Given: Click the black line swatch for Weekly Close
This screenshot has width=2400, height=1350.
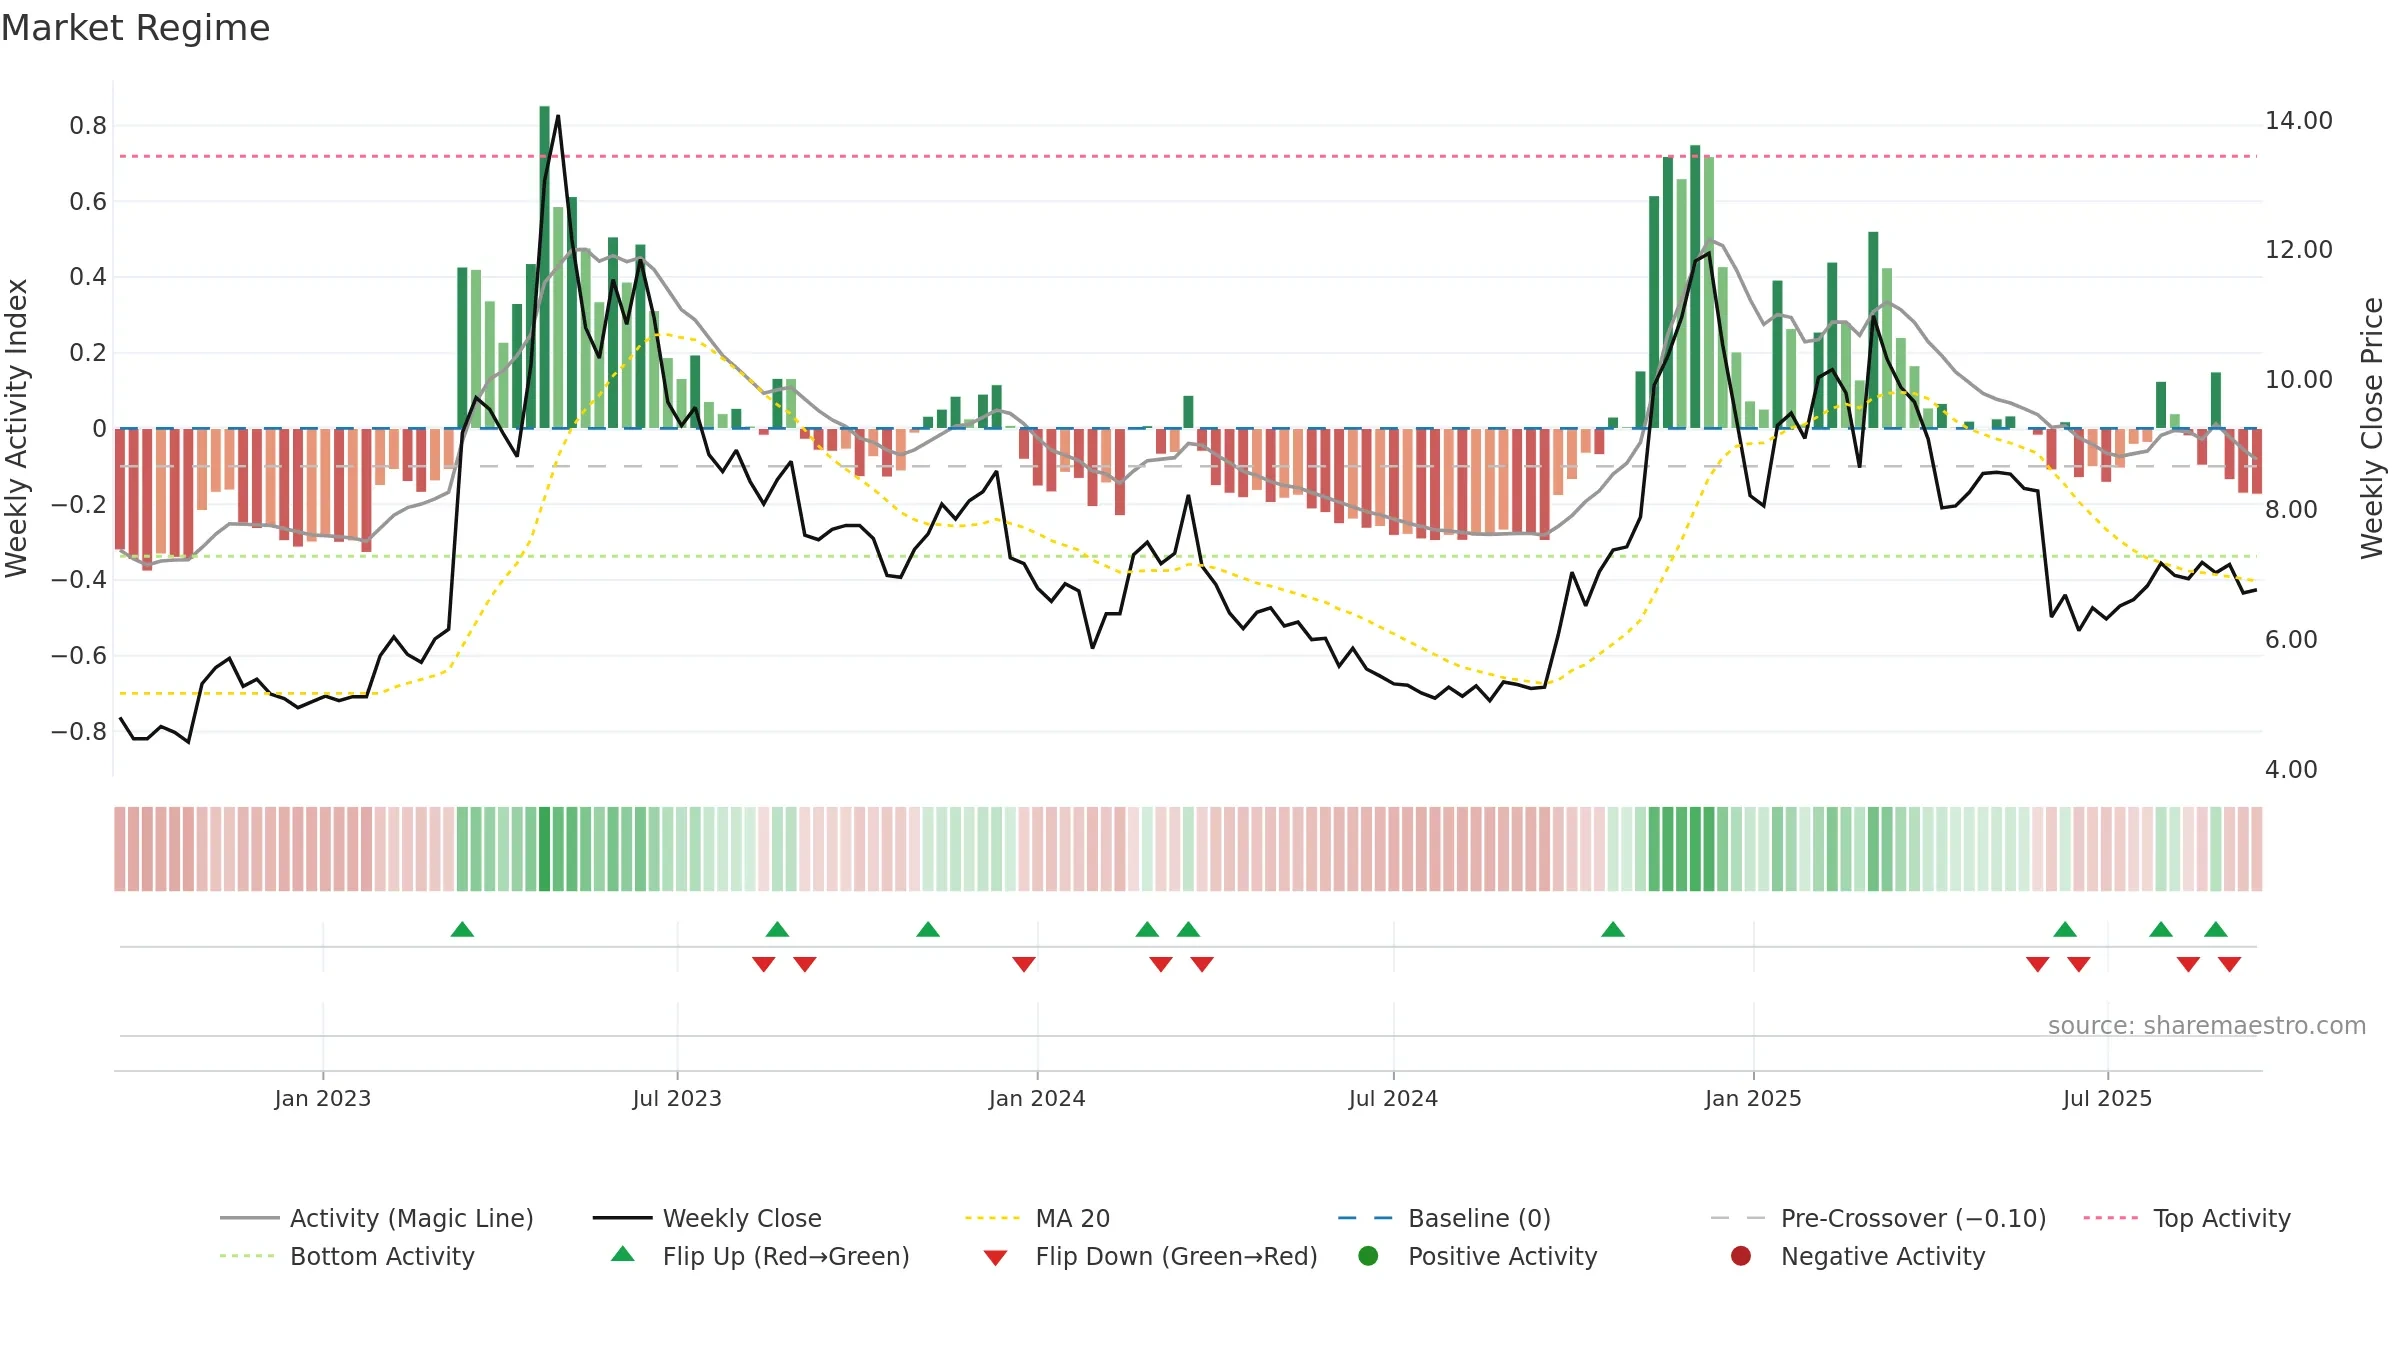Looking at the screenshot, I should coord(622,1218).
